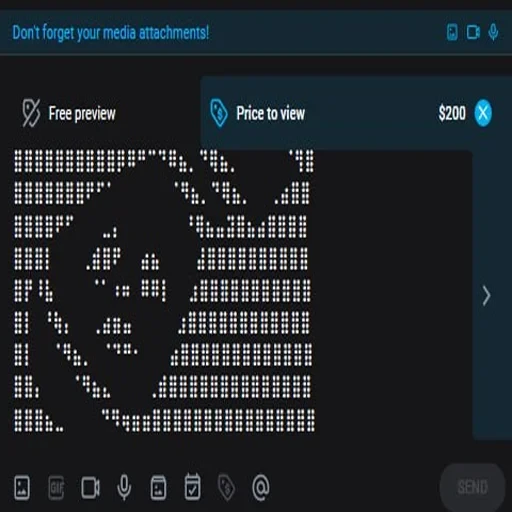Click the Free preview tag icon
This screenshot has width=512, height=512.
pos(31,113)
